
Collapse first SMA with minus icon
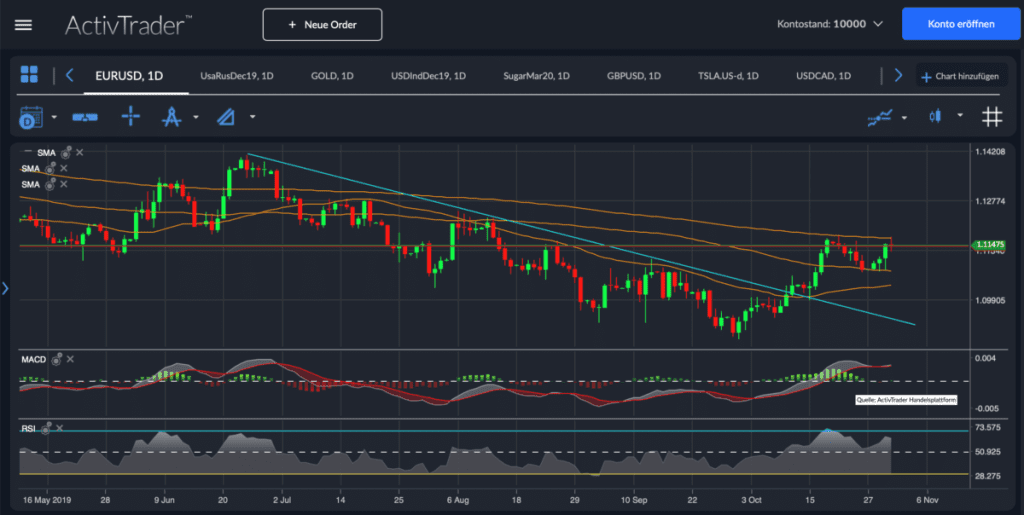(x=28, y=152)
